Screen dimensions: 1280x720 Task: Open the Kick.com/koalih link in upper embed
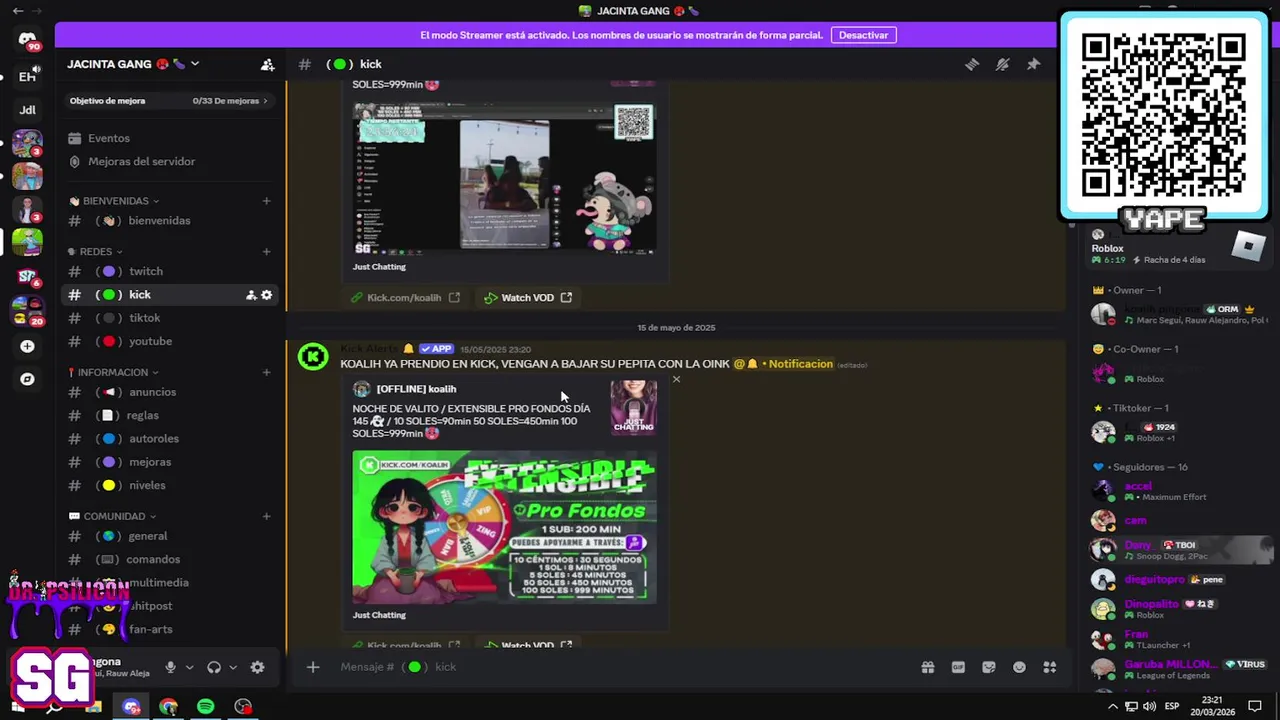pyautogui.click(x=405, y=297)
